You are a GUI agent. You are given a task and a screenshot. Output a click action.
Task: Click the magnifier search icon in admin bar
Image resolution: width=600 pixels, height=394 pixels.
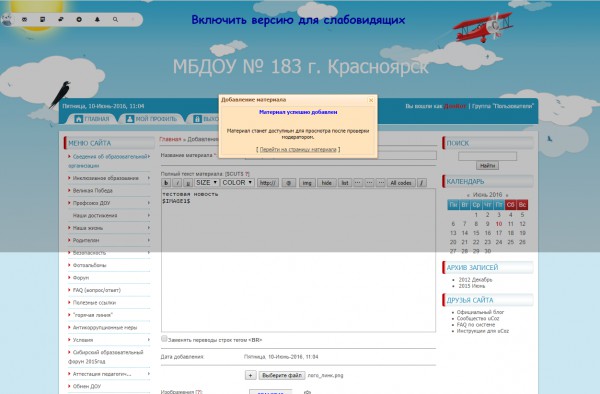(x=115, y=20)
